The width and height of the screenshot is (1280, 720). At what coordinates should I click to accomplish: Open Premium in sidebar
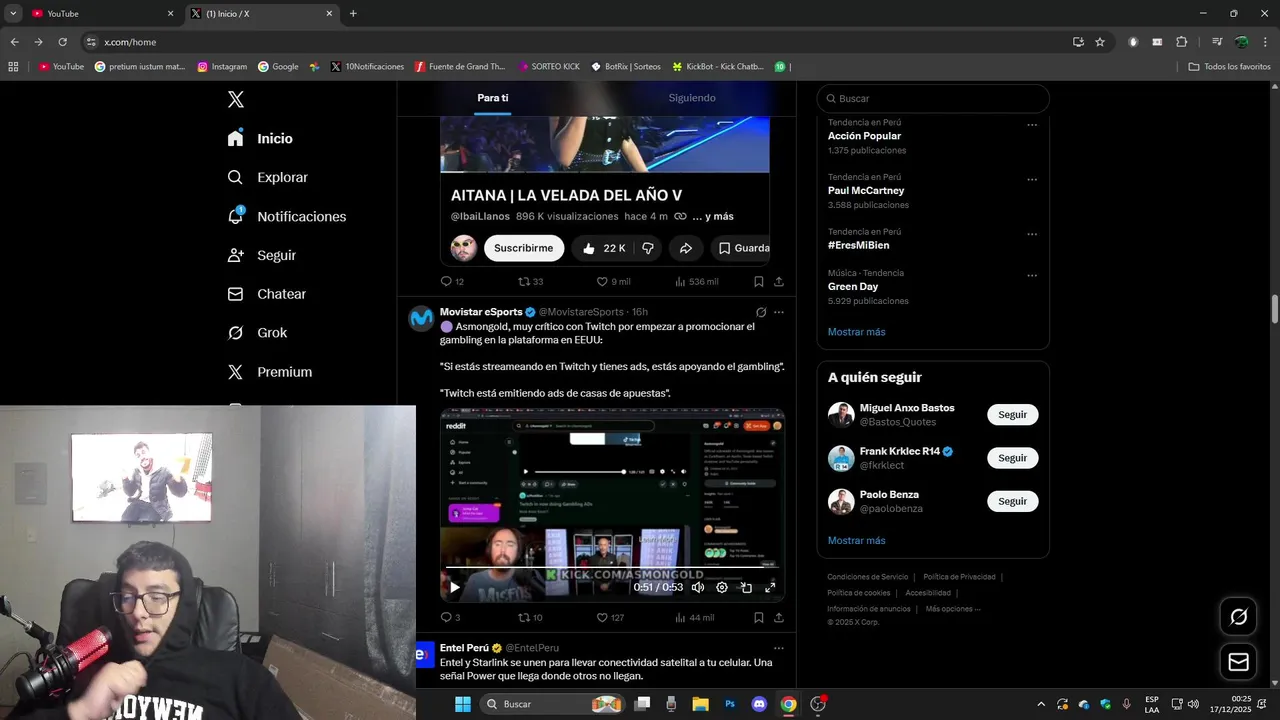[270, 372]
